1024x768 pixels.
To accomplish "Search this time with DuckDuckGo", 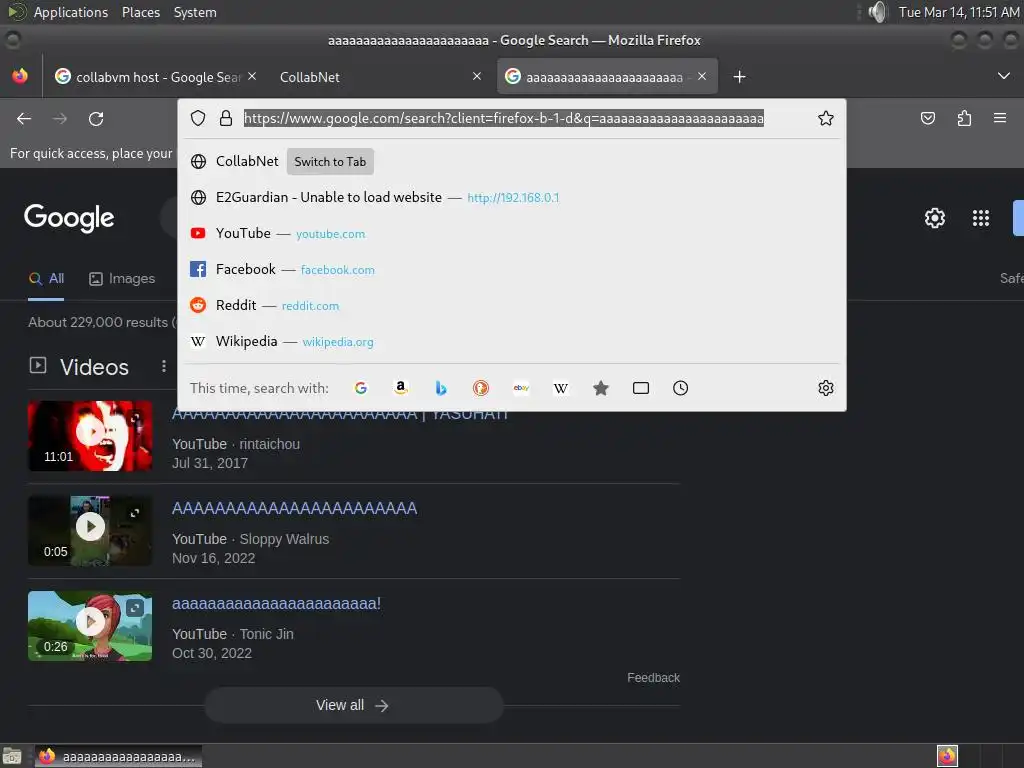I will (481, 388).
